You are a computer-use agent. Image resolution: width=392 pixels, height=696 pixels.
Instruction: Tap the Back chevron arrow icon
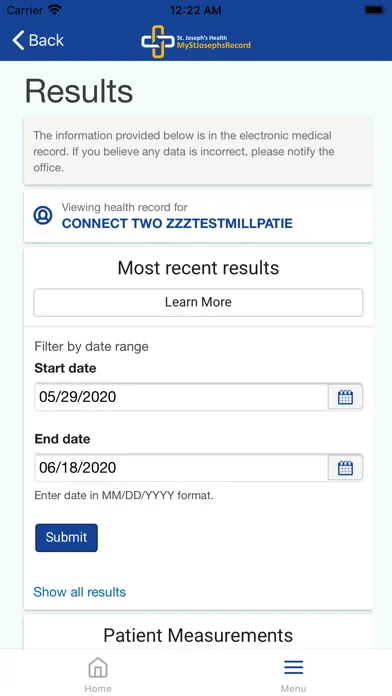(x=18, y=40)
